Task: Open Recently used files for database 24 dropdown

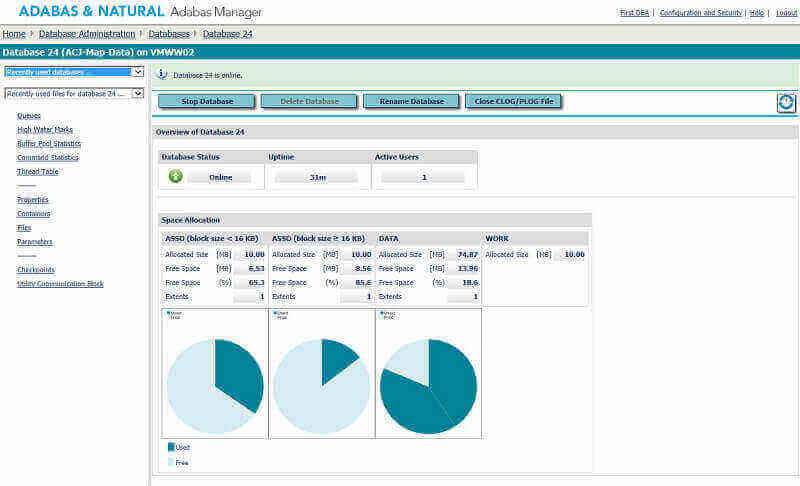Action: pyautogui.click(x=74, y=93)
